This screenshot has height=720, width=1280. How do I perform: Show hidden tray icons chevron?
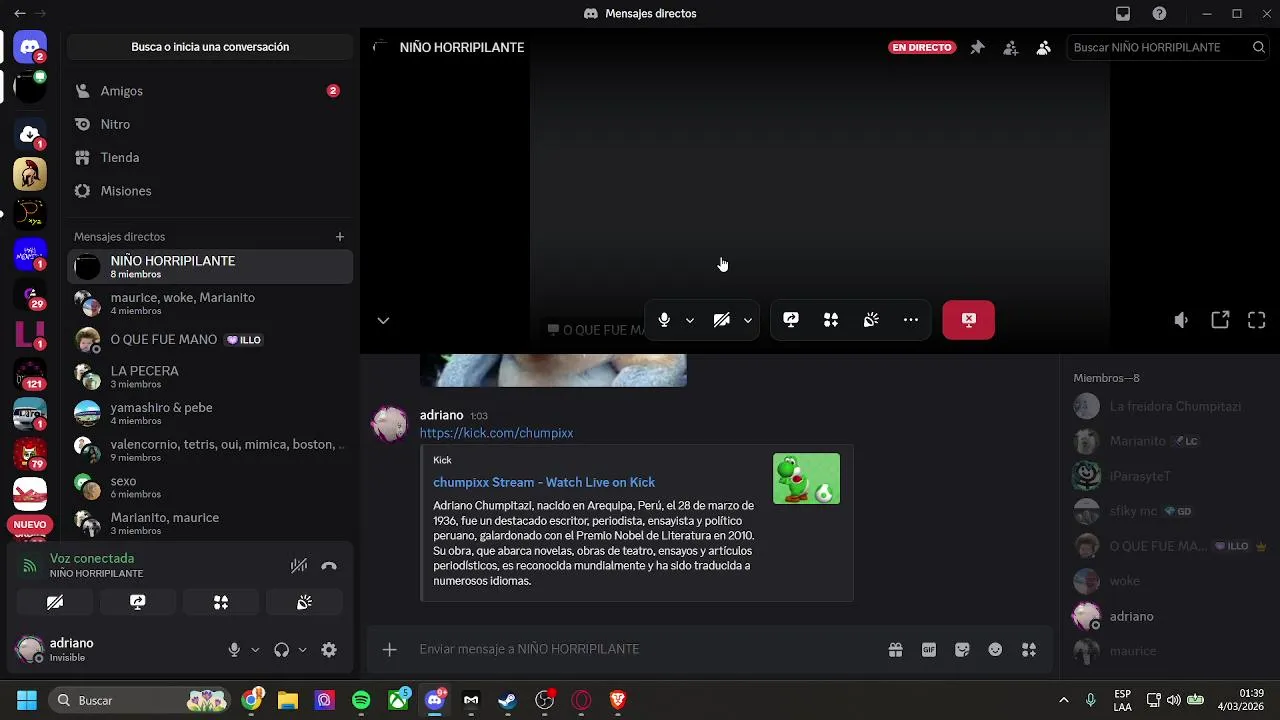click(1063, 700)
